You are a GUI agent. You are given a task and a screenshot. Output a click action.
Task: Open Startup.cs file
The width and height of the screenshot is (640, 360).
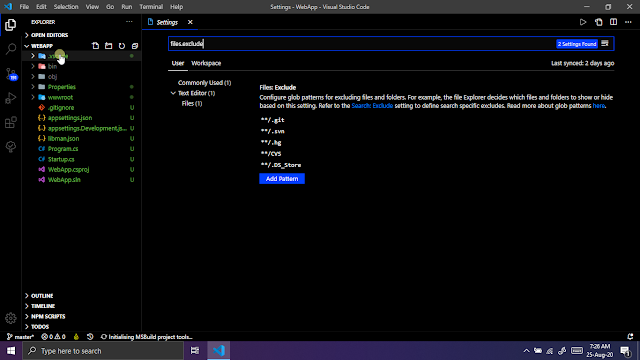[x=61, y=159]
